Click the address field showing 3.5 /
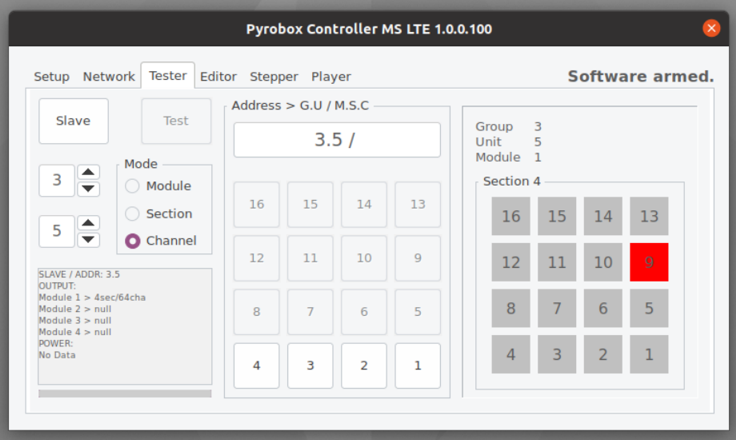The image size is (736, 440). [x=337, y=140]
